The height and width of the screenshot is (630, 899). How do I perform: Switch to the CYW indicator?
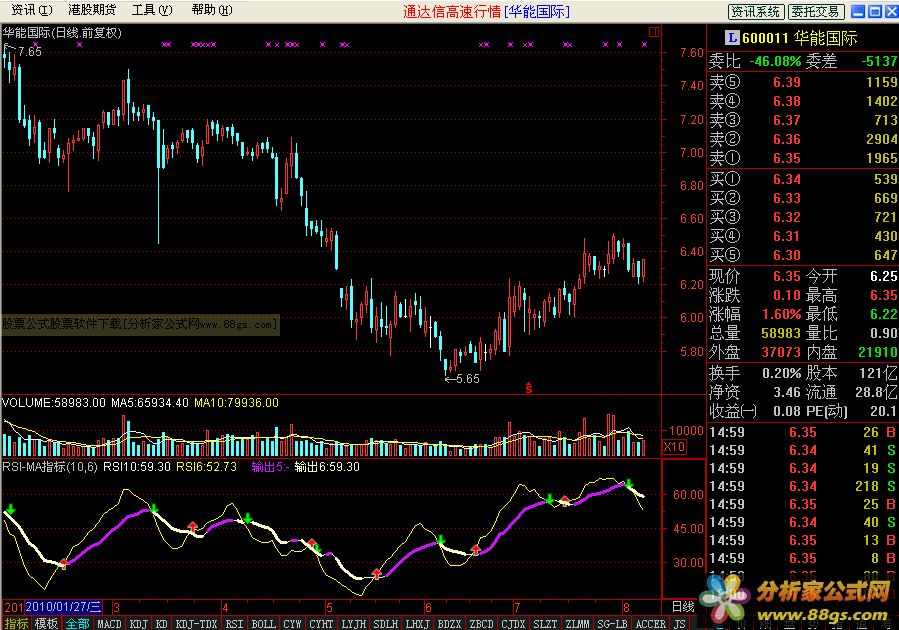point(292,624)
